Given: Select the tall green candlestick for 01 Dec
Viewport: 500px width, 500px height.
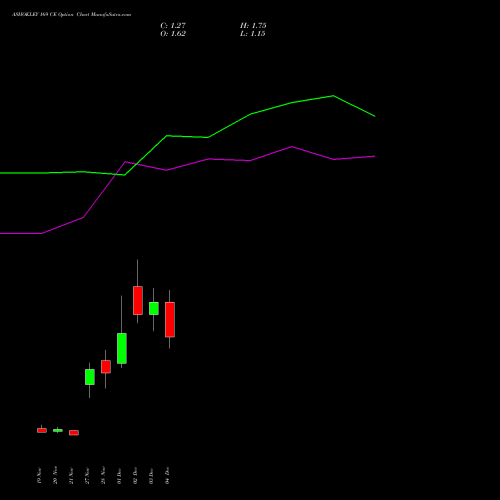Looking at the screenshot, I should pos(122,348).
